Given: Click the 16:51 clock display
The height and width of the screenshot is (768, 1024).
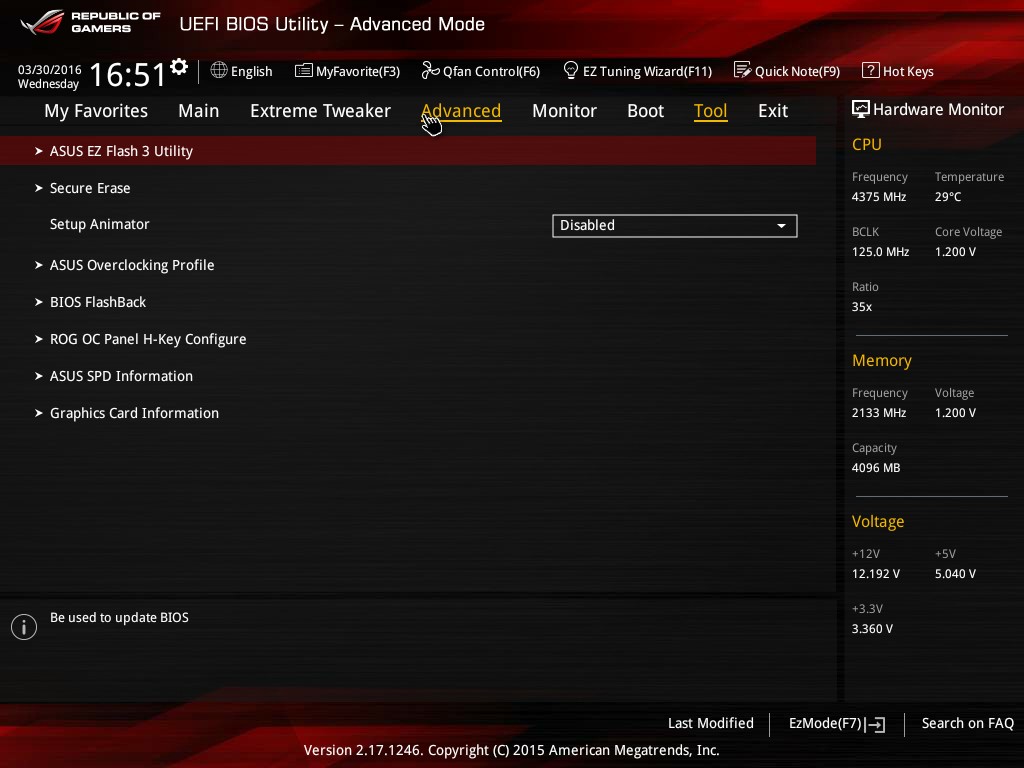Looking at the screenshot, I should point(127,74).
